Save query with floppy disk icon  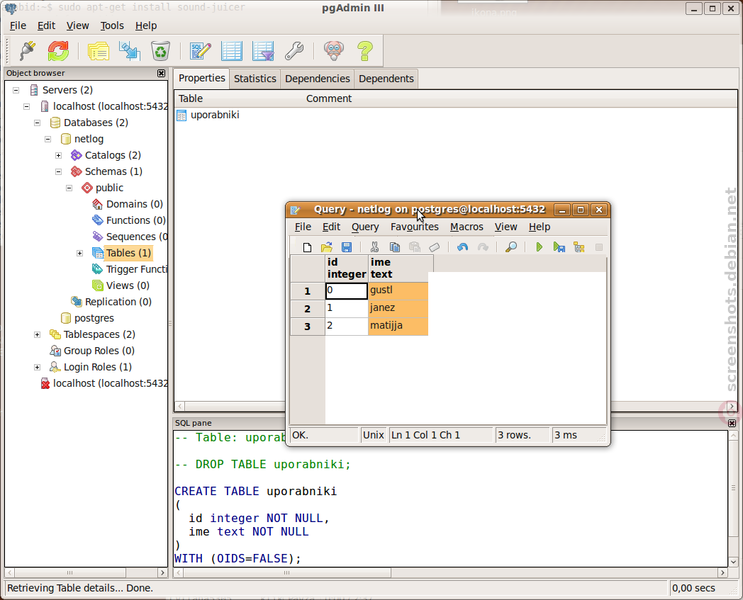(x=347, y=247)
